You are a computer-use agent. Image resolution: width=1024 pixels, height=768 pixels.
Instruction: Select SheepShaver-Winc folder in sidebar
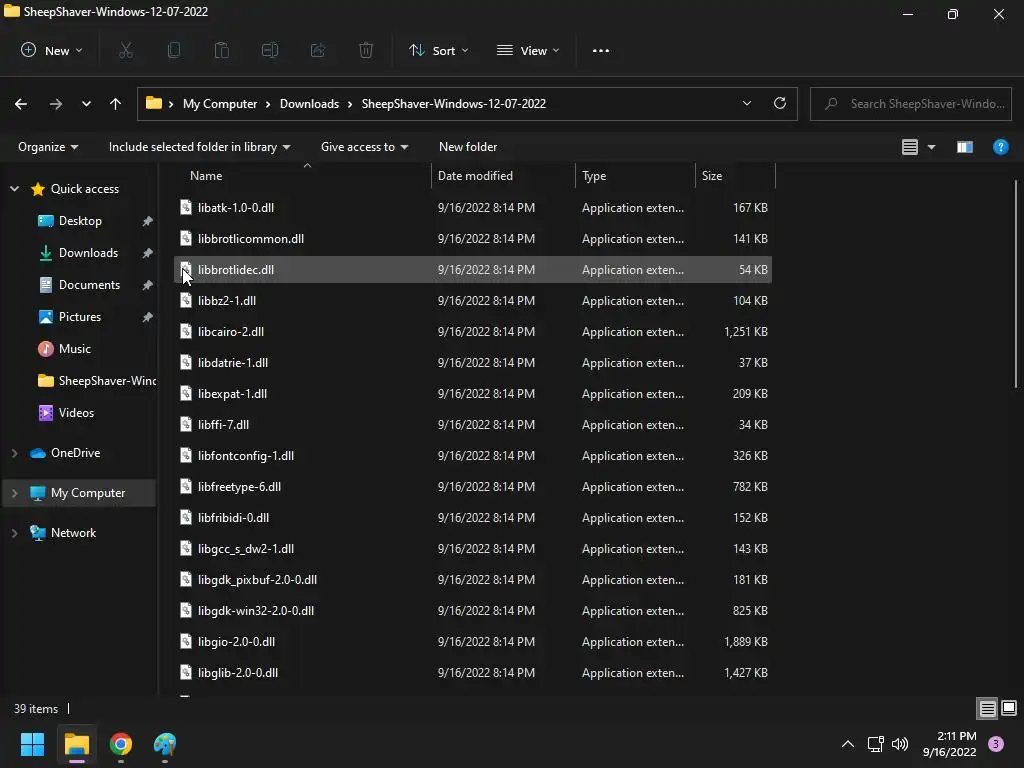tap(98, 381)
